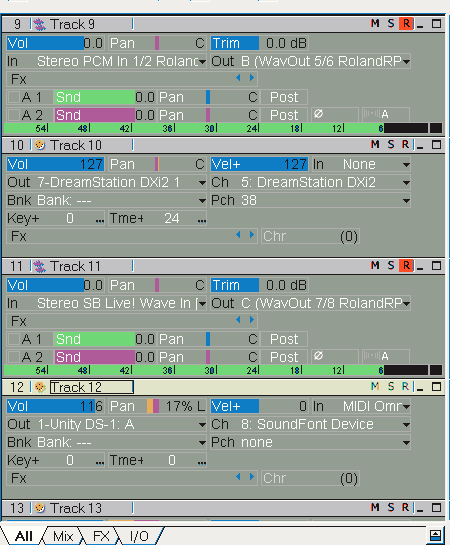Mute Track 12
The width and height of the screenshot is (450, 545).
click(375, 387)
